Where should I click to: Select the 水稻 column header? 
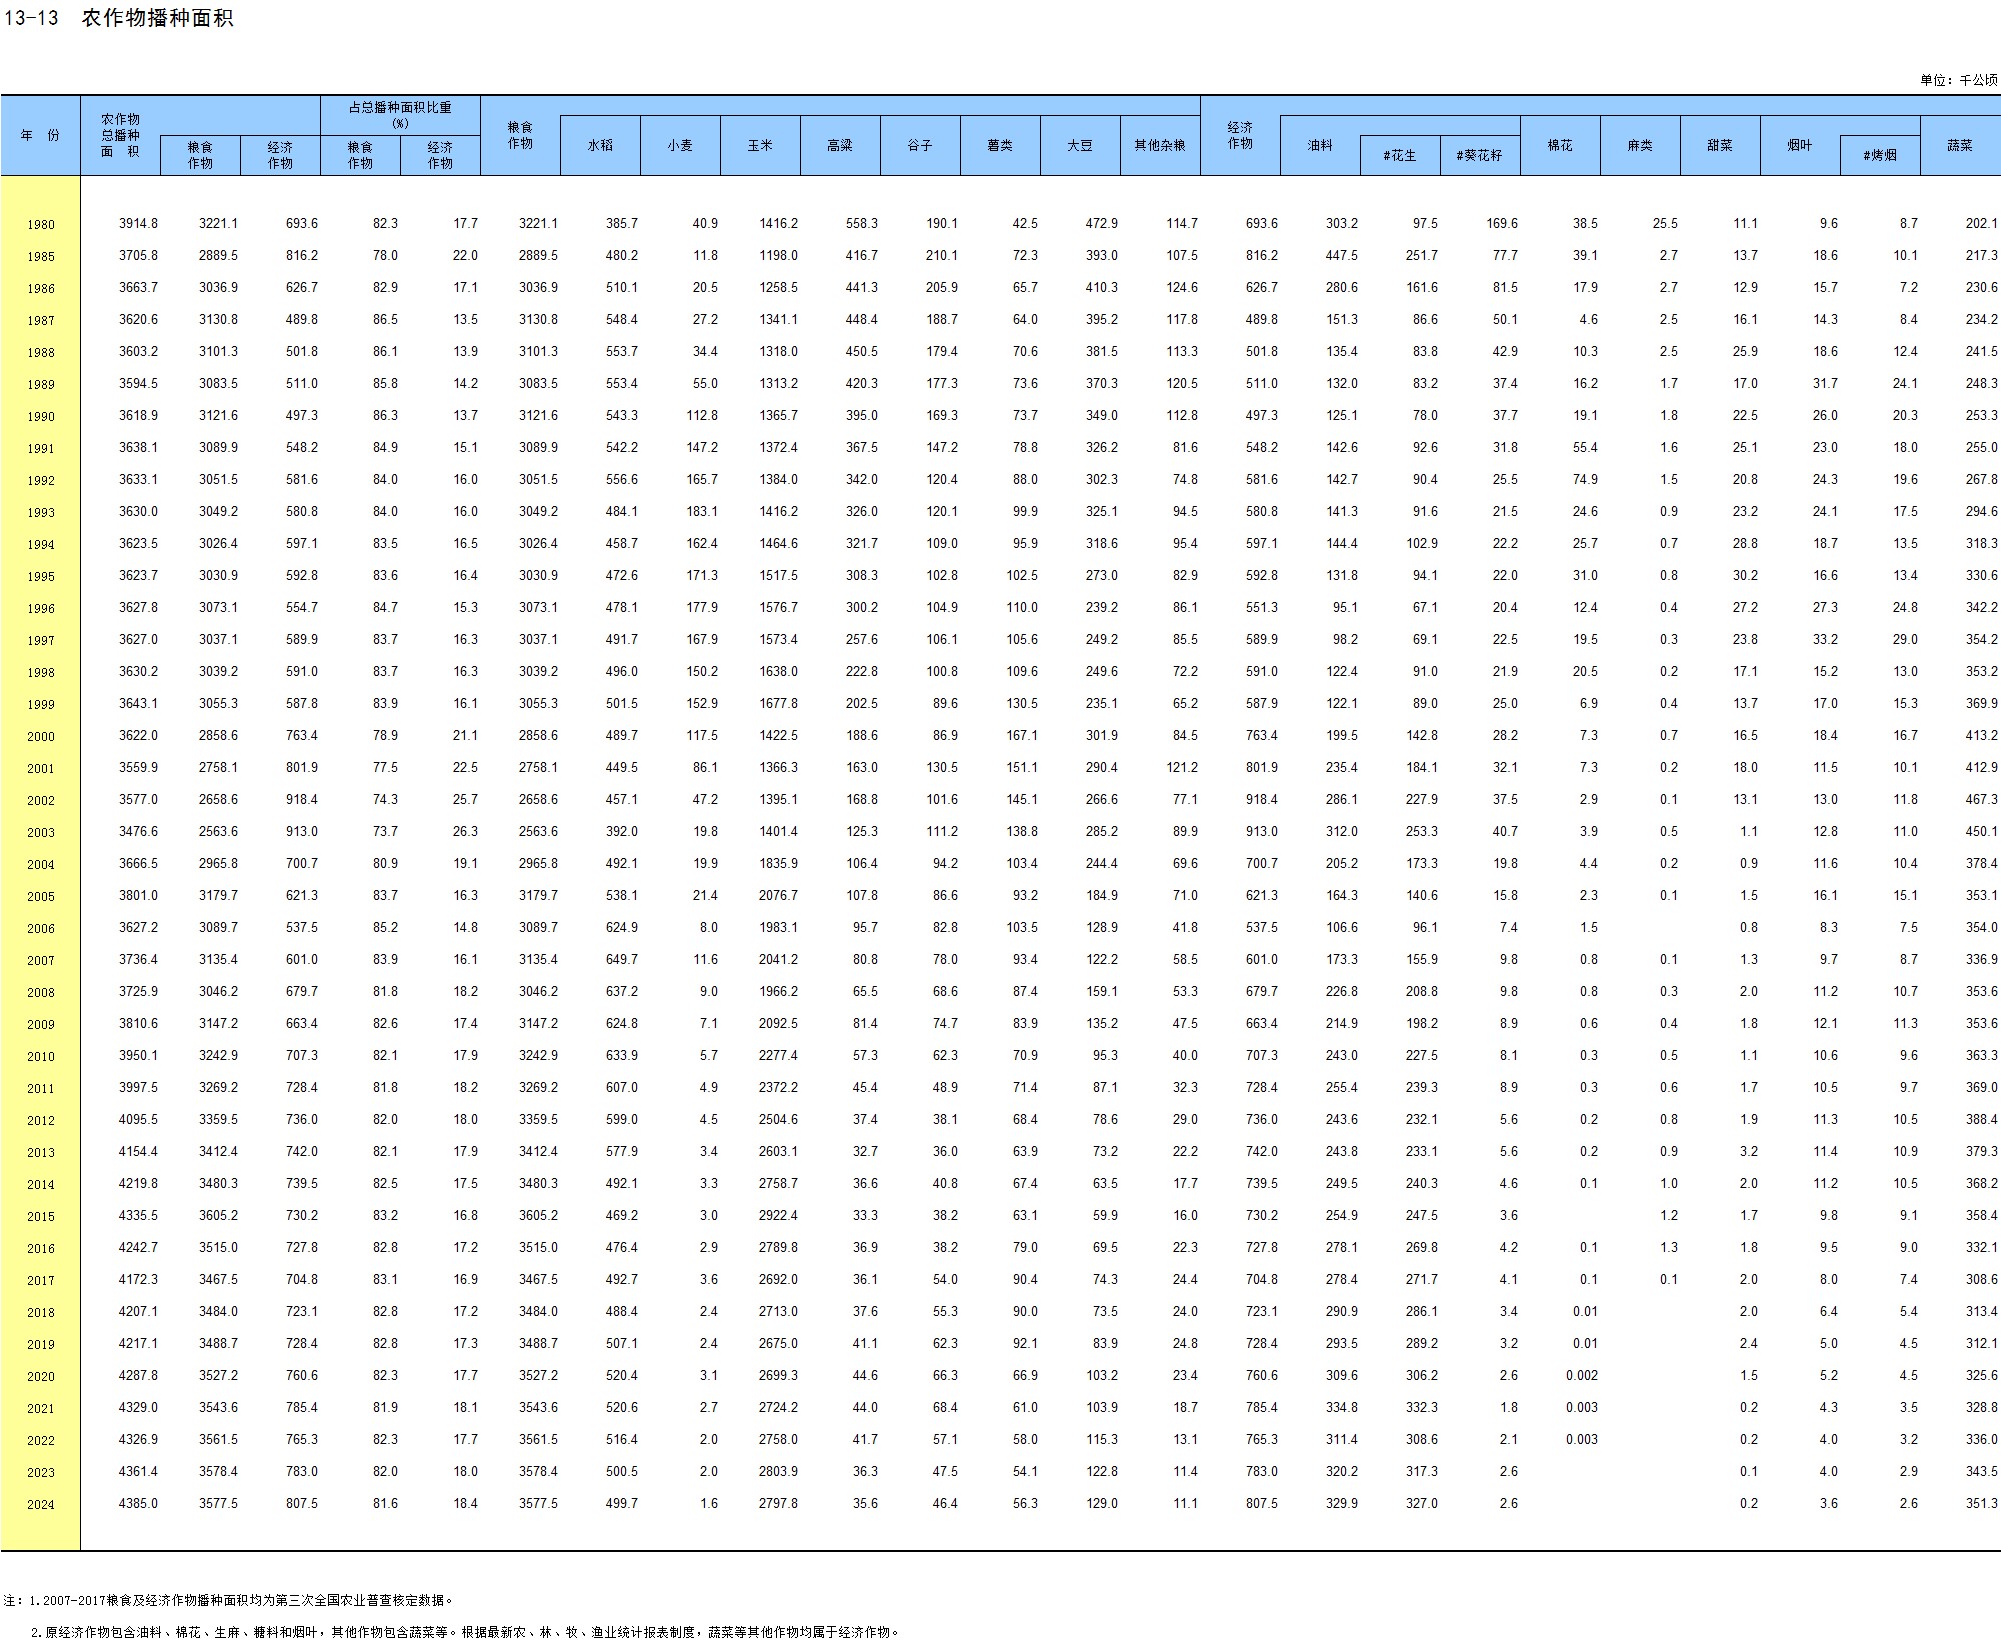pyautogui.click(x=600, y=145)
